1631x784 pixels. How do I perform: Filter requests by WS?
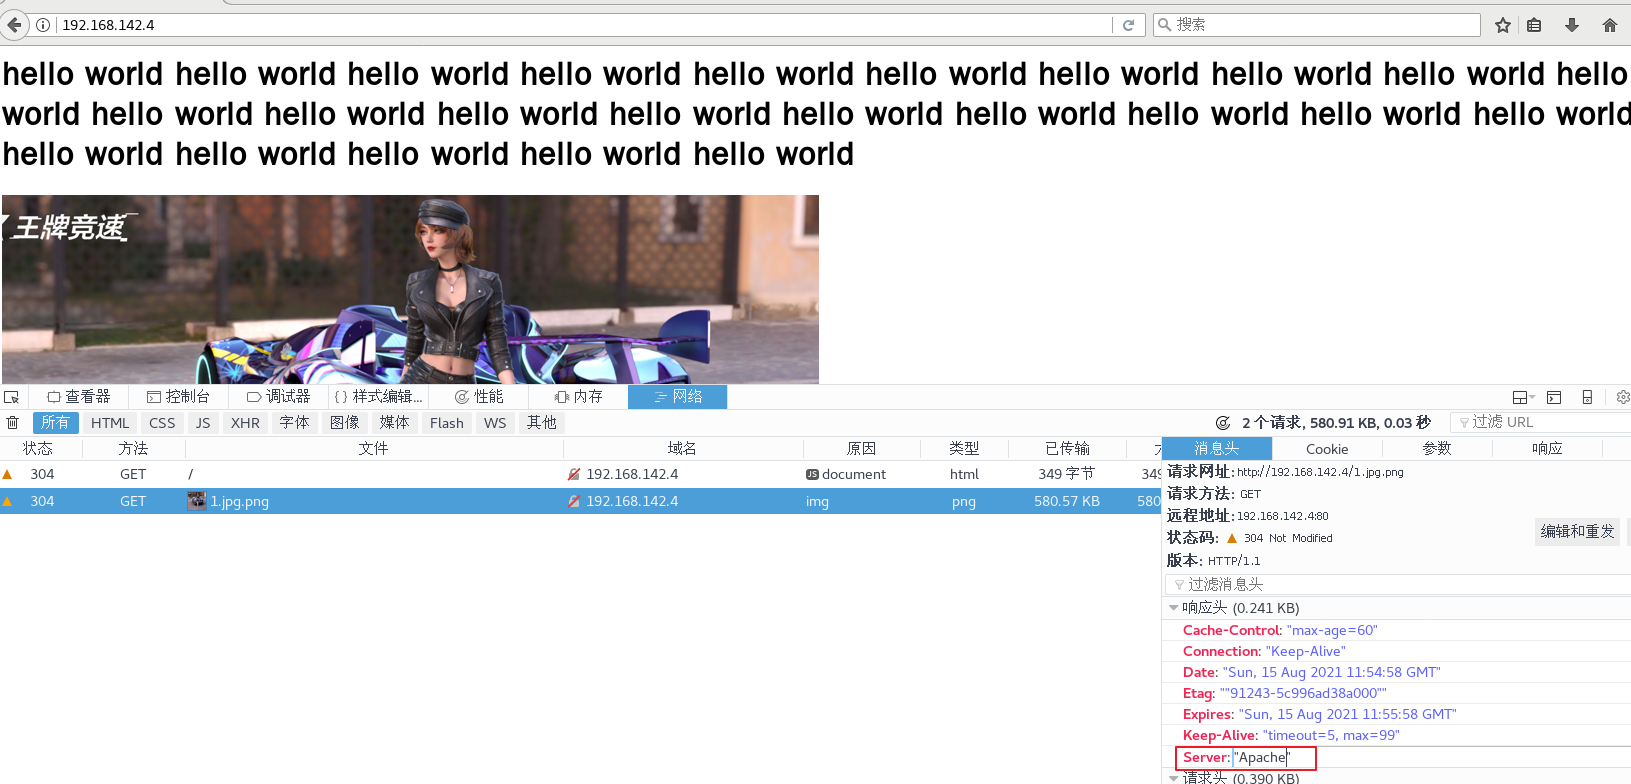pyautogui.click(x=495, y=423)
